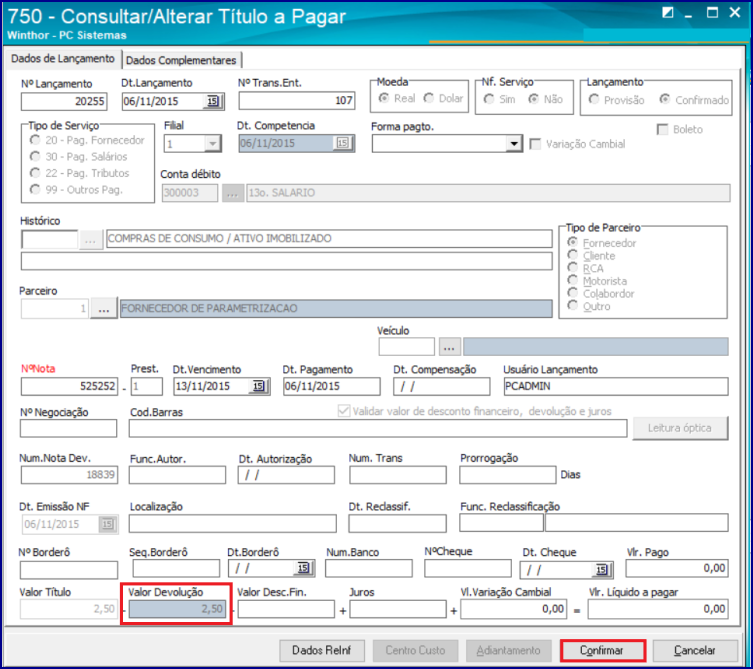Screen dimensions: 753x669
Task: Open Dados Reinf button
Action: point(322,650)
